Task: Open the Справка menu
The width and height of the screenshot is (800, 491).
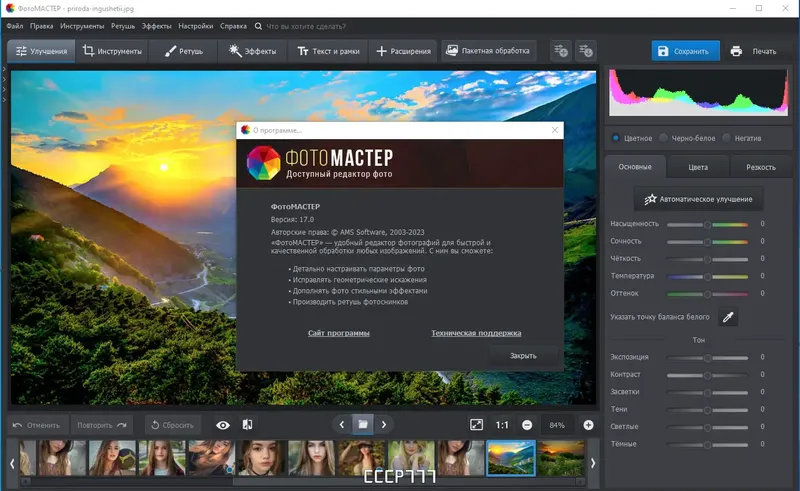Action: 233,26
